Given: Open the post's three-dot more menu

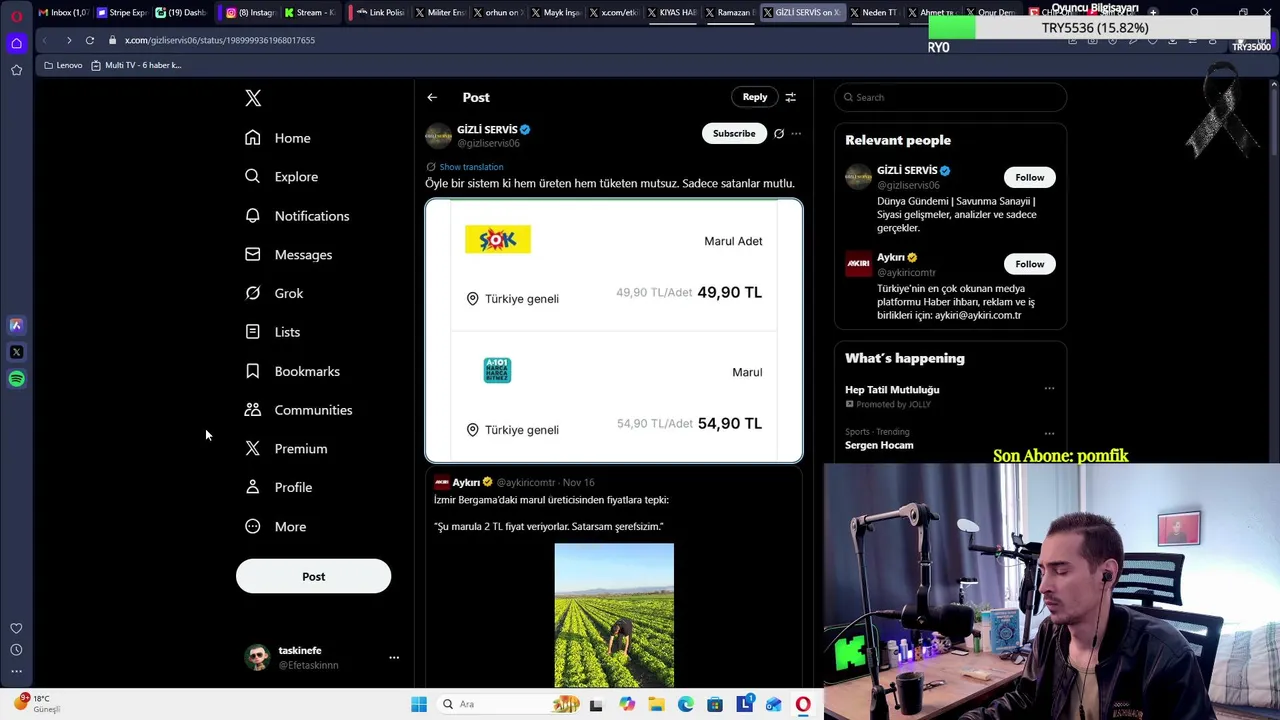Looking at the screenshot, I should tap(796, 133).
